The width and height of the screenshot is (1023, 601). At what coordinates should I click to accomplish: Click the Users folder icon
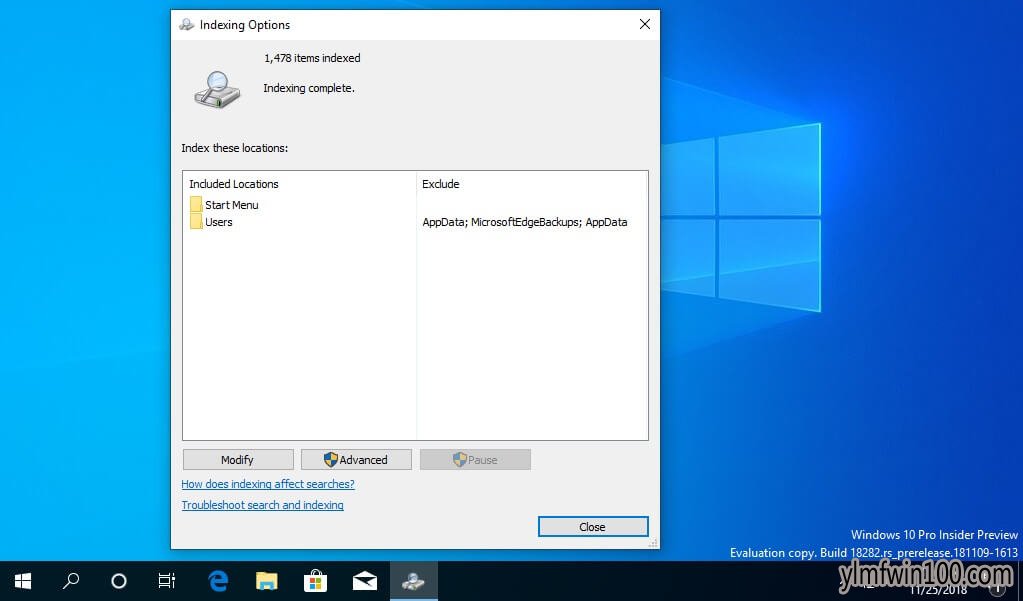pyautogui.click(x=196, y=222)
